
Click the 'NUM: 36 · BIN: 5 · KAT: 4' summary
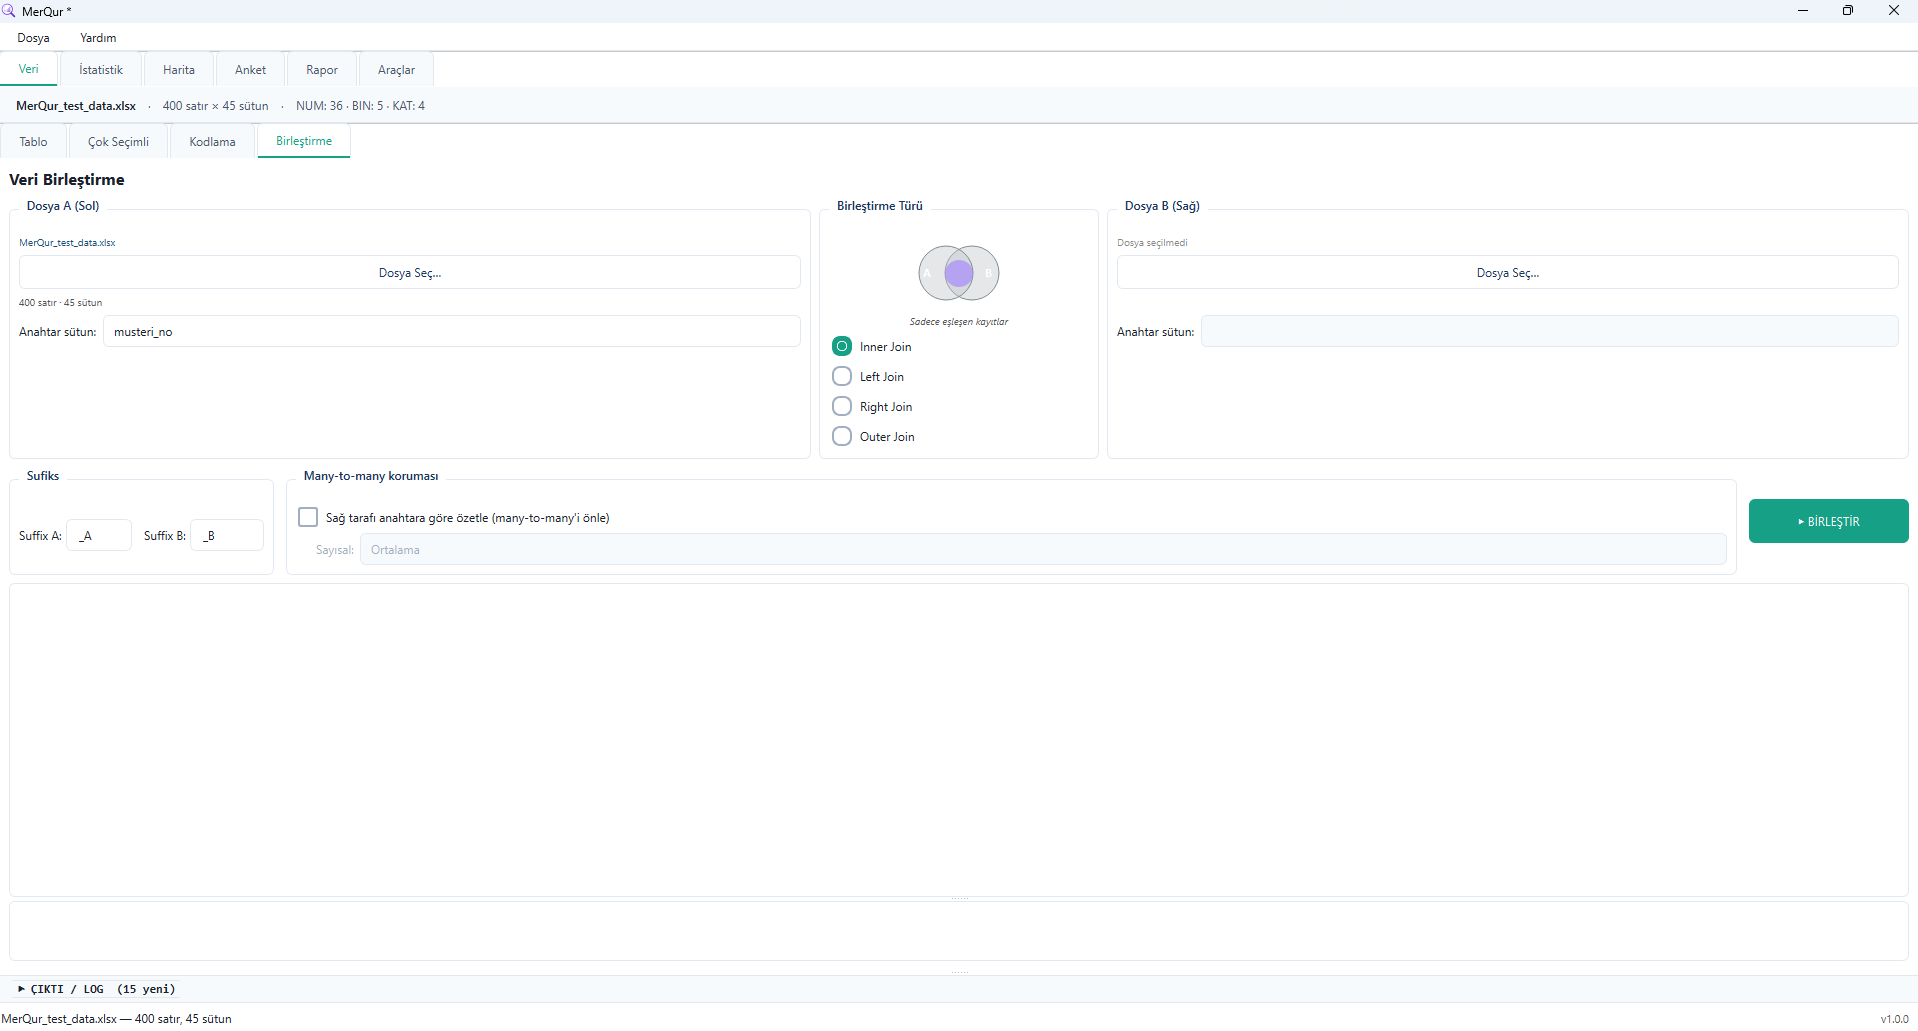[x=360, y=106]
